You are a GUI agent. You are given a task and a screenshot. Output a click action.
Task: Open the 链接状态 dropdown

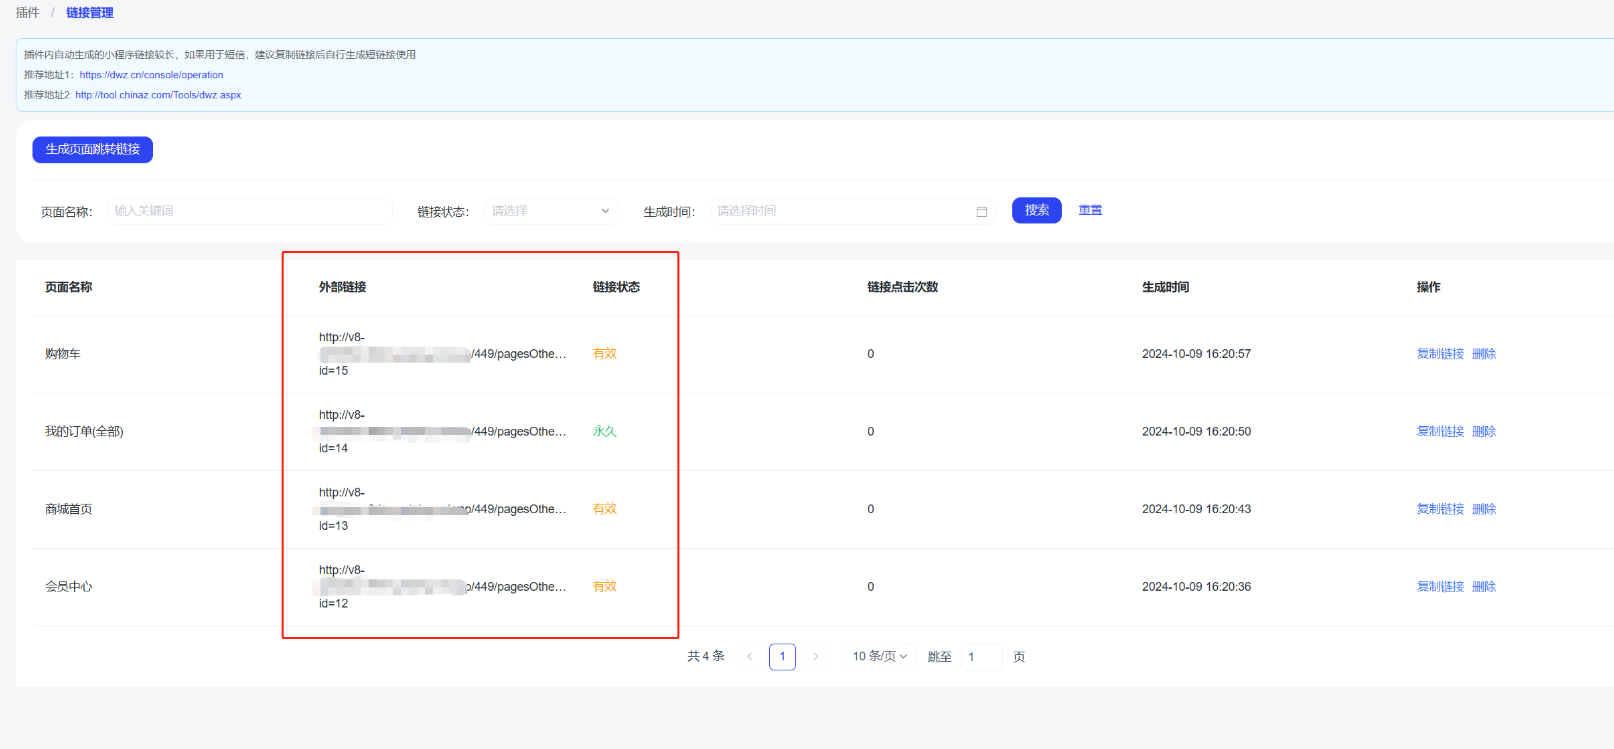pos(551,211)
